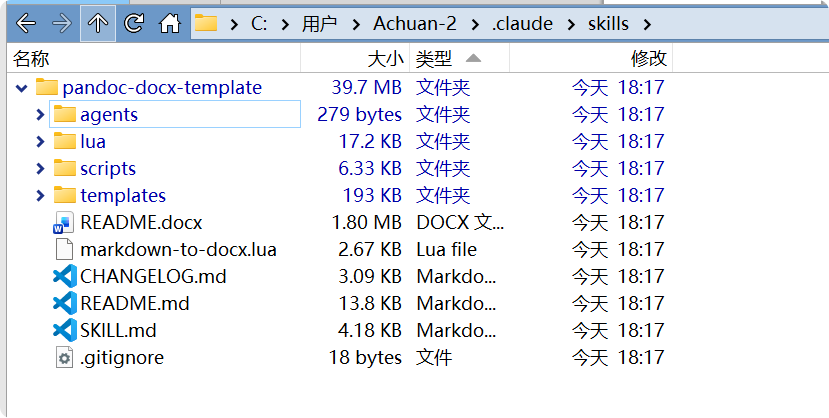Select the SKILL.md file name
Viewport: 829px width, 418px height.
(118, 330)
